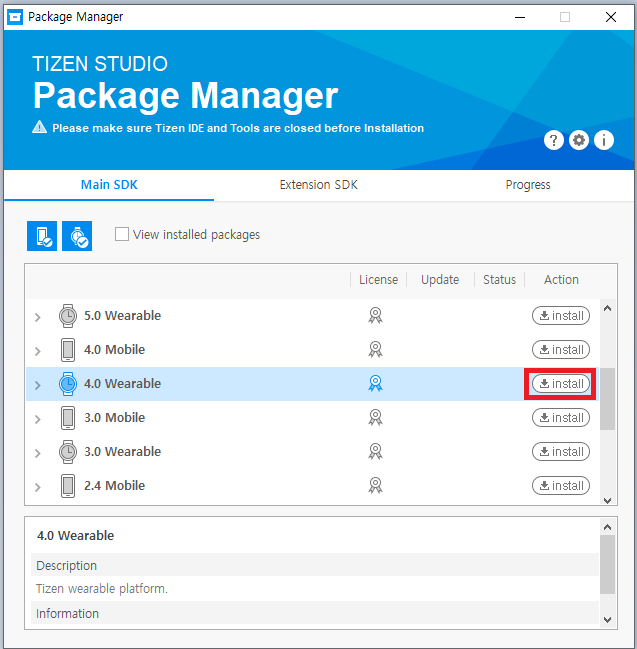The height and width of the screenshot is (649, 637).
Task: Click the details panel scrollbar thumb
Action: click(607, 565)
